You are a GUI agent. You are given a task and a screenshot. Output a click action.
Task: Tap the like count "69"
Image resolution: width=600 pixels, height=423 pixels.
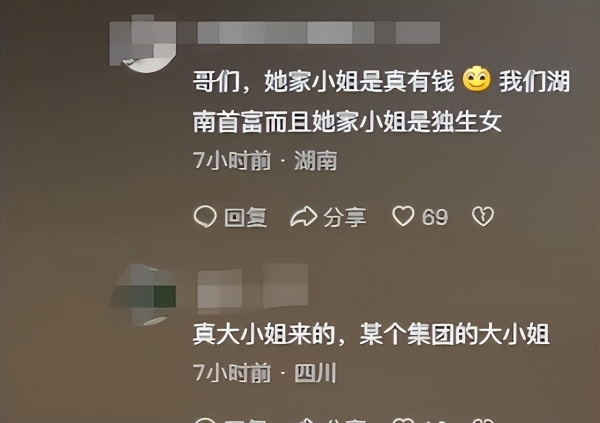(x=435, y=217)
